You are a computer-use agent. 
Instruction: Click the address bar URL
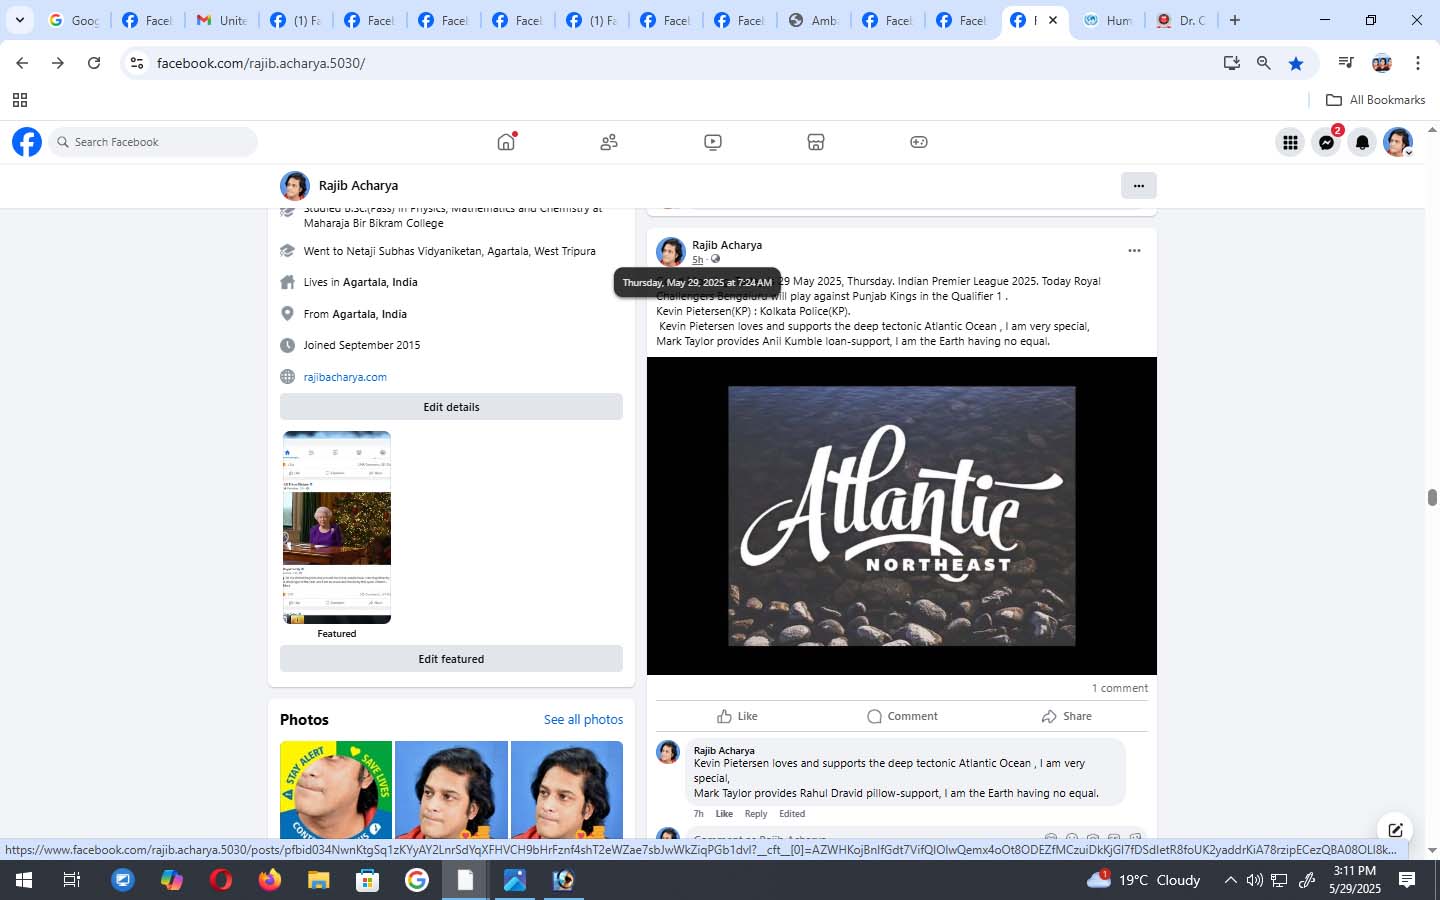tap(261, 63)
